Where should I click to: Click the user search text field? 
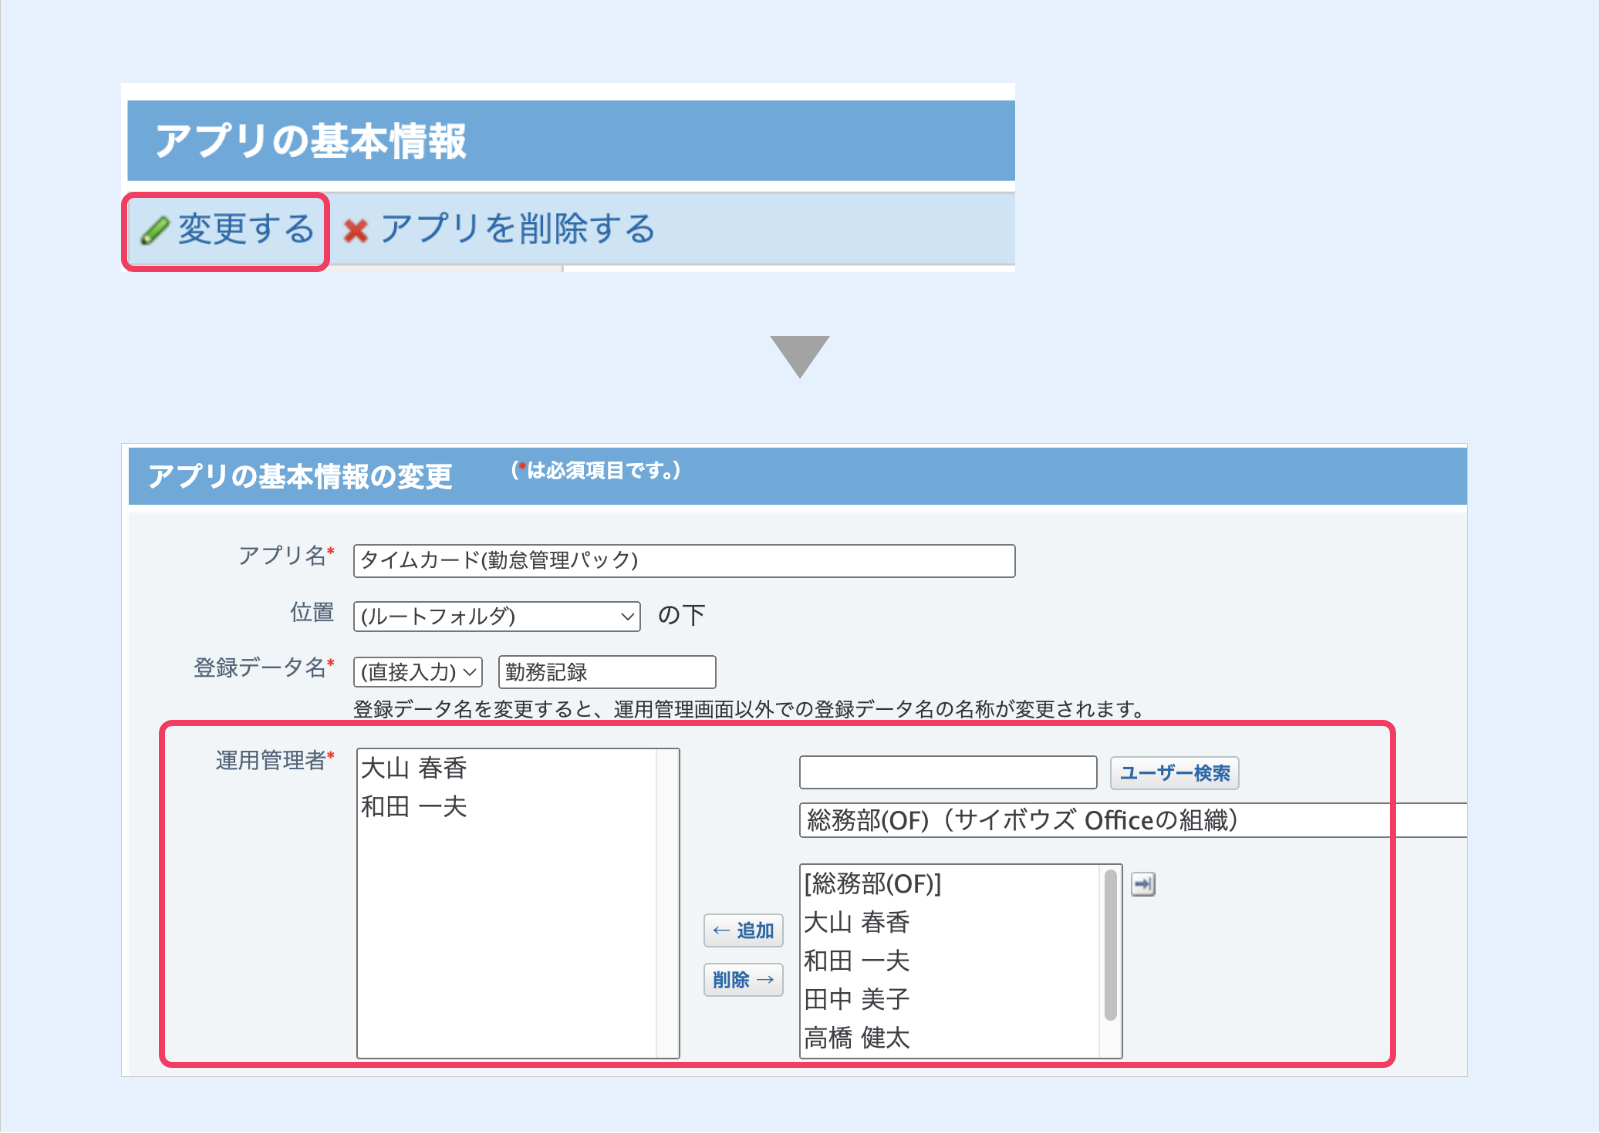pos(948,773)
